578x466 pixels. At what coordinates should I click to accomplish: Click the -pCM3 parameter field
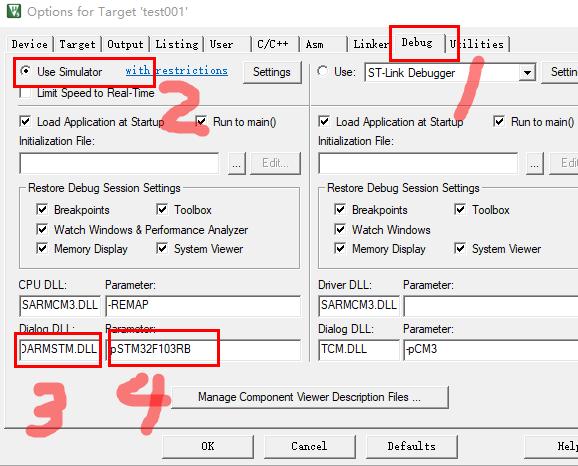[x=491, y=349]
